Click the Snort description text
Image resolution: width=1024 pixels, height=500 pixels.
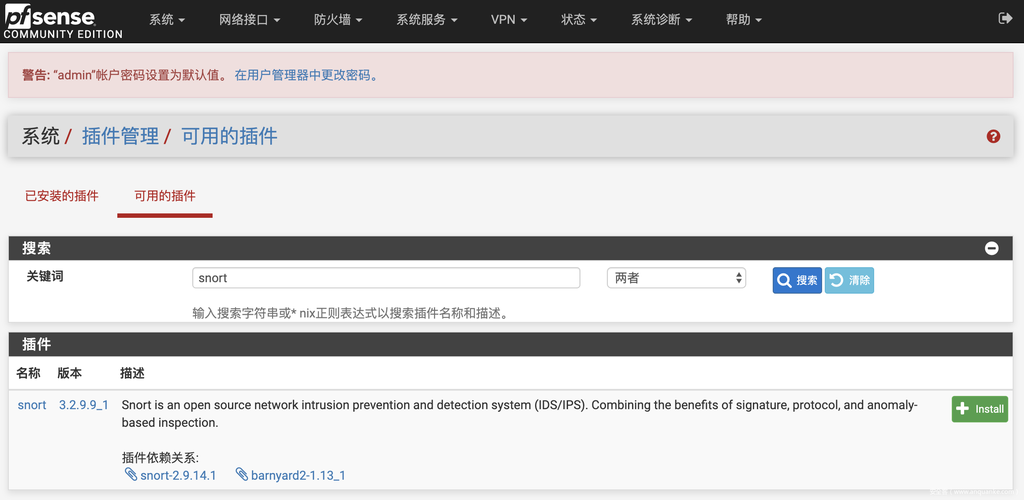[520, 414]
